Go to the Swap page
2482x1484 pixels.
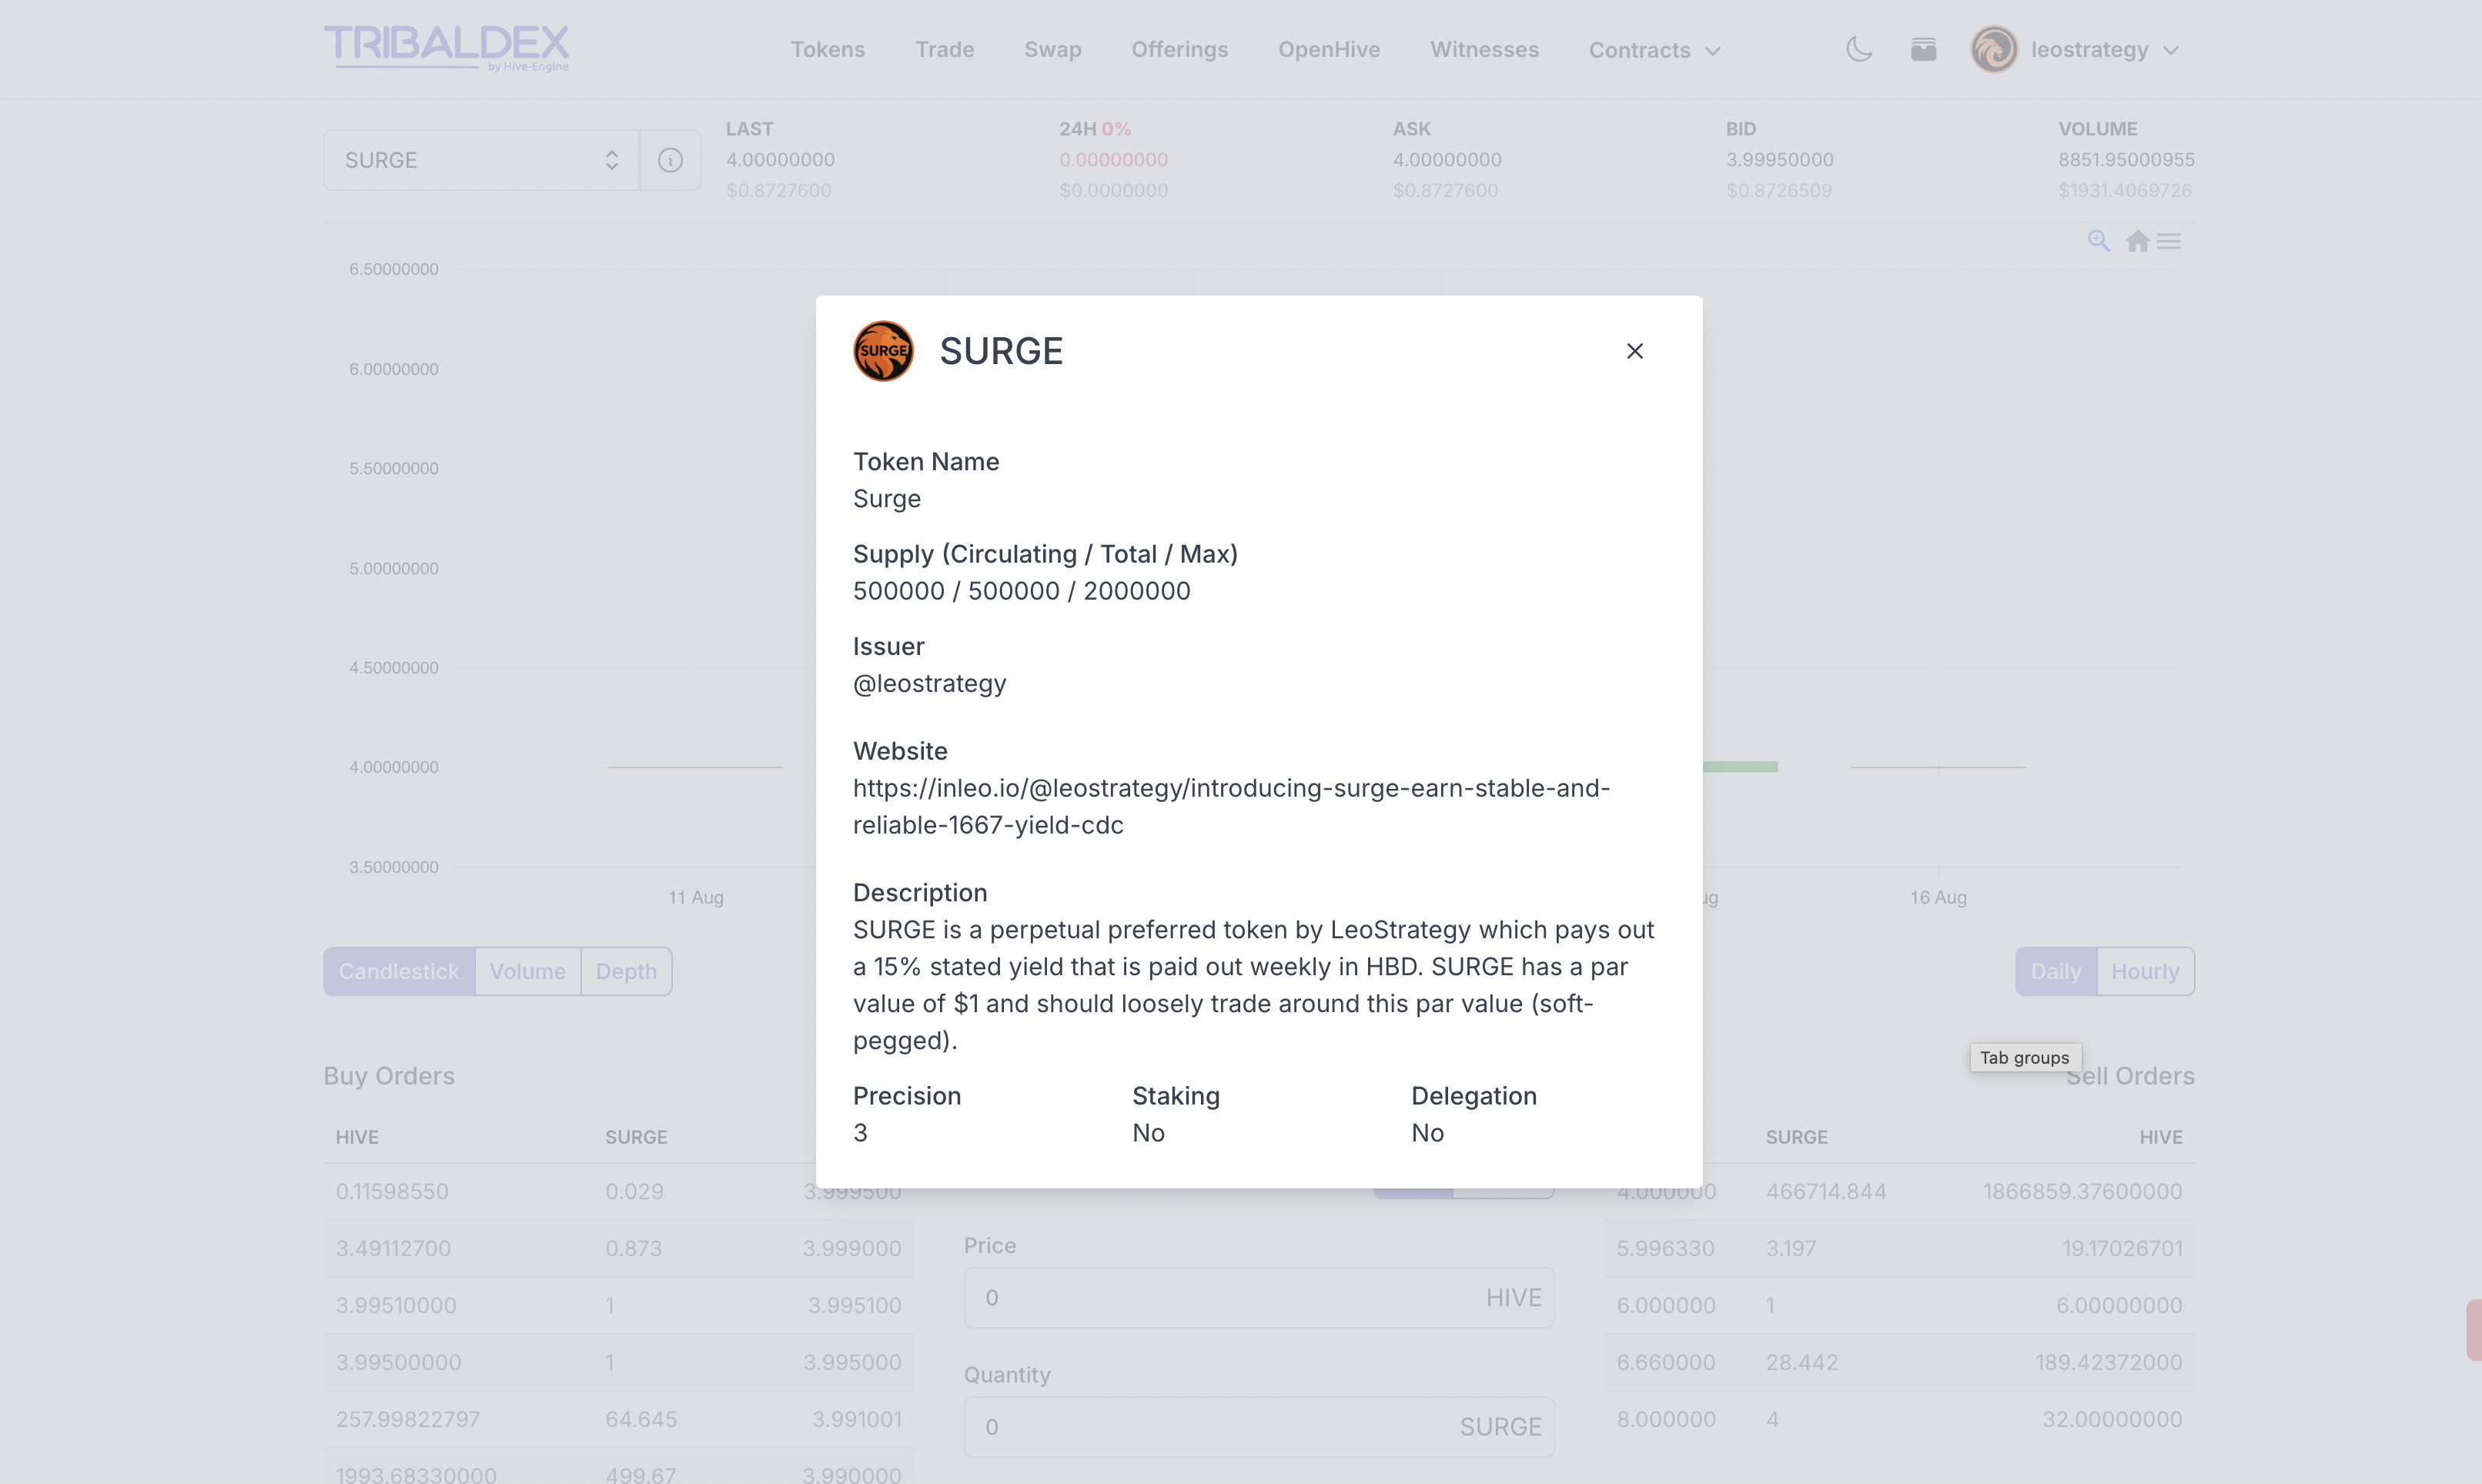(x=1052, y=49)
